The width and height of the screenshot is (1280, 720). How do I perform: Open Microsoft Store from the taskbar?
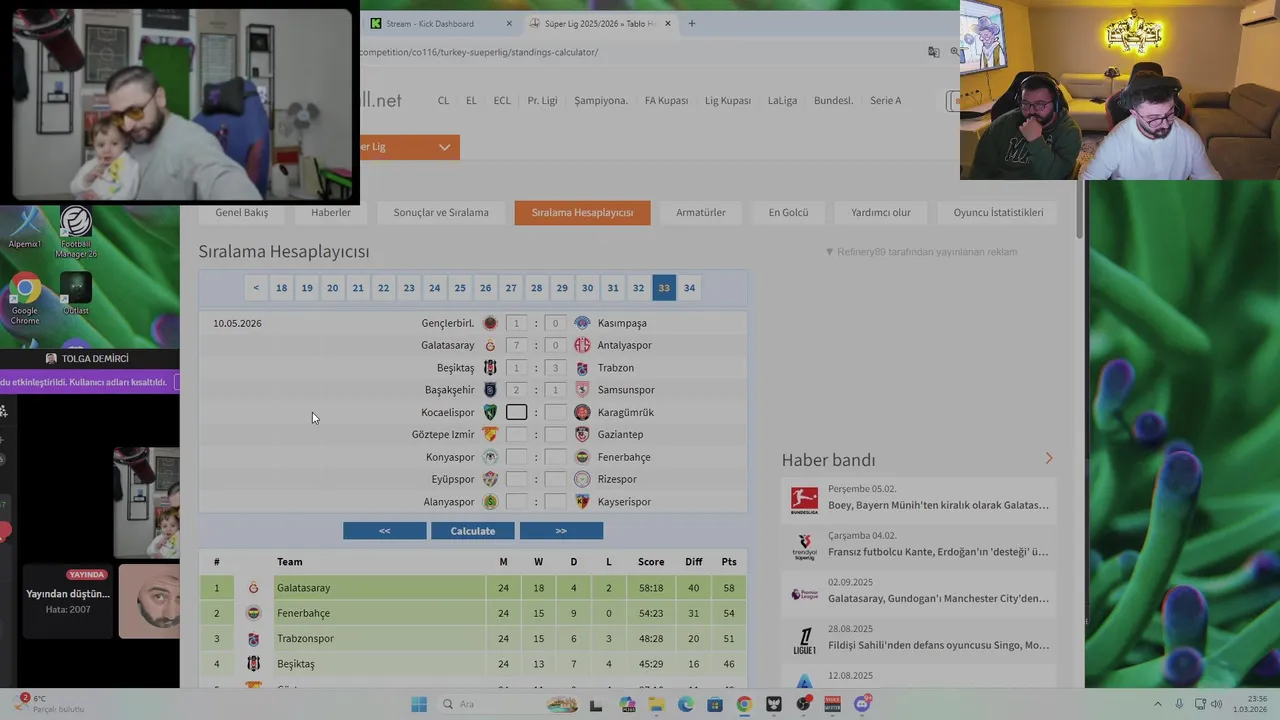coord(715,704)
